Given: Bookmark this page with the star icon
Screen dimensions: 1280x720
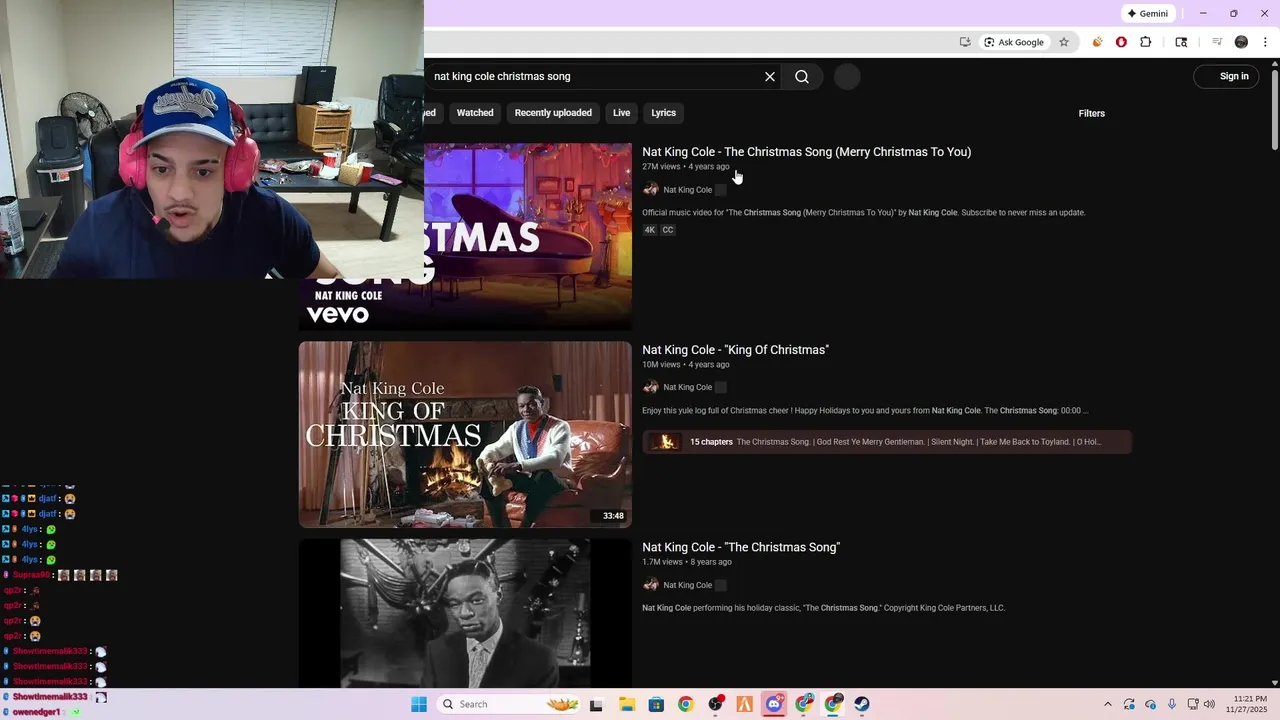Looking at the screenshot, I should pyautogui.click(x=1064, y=42).
